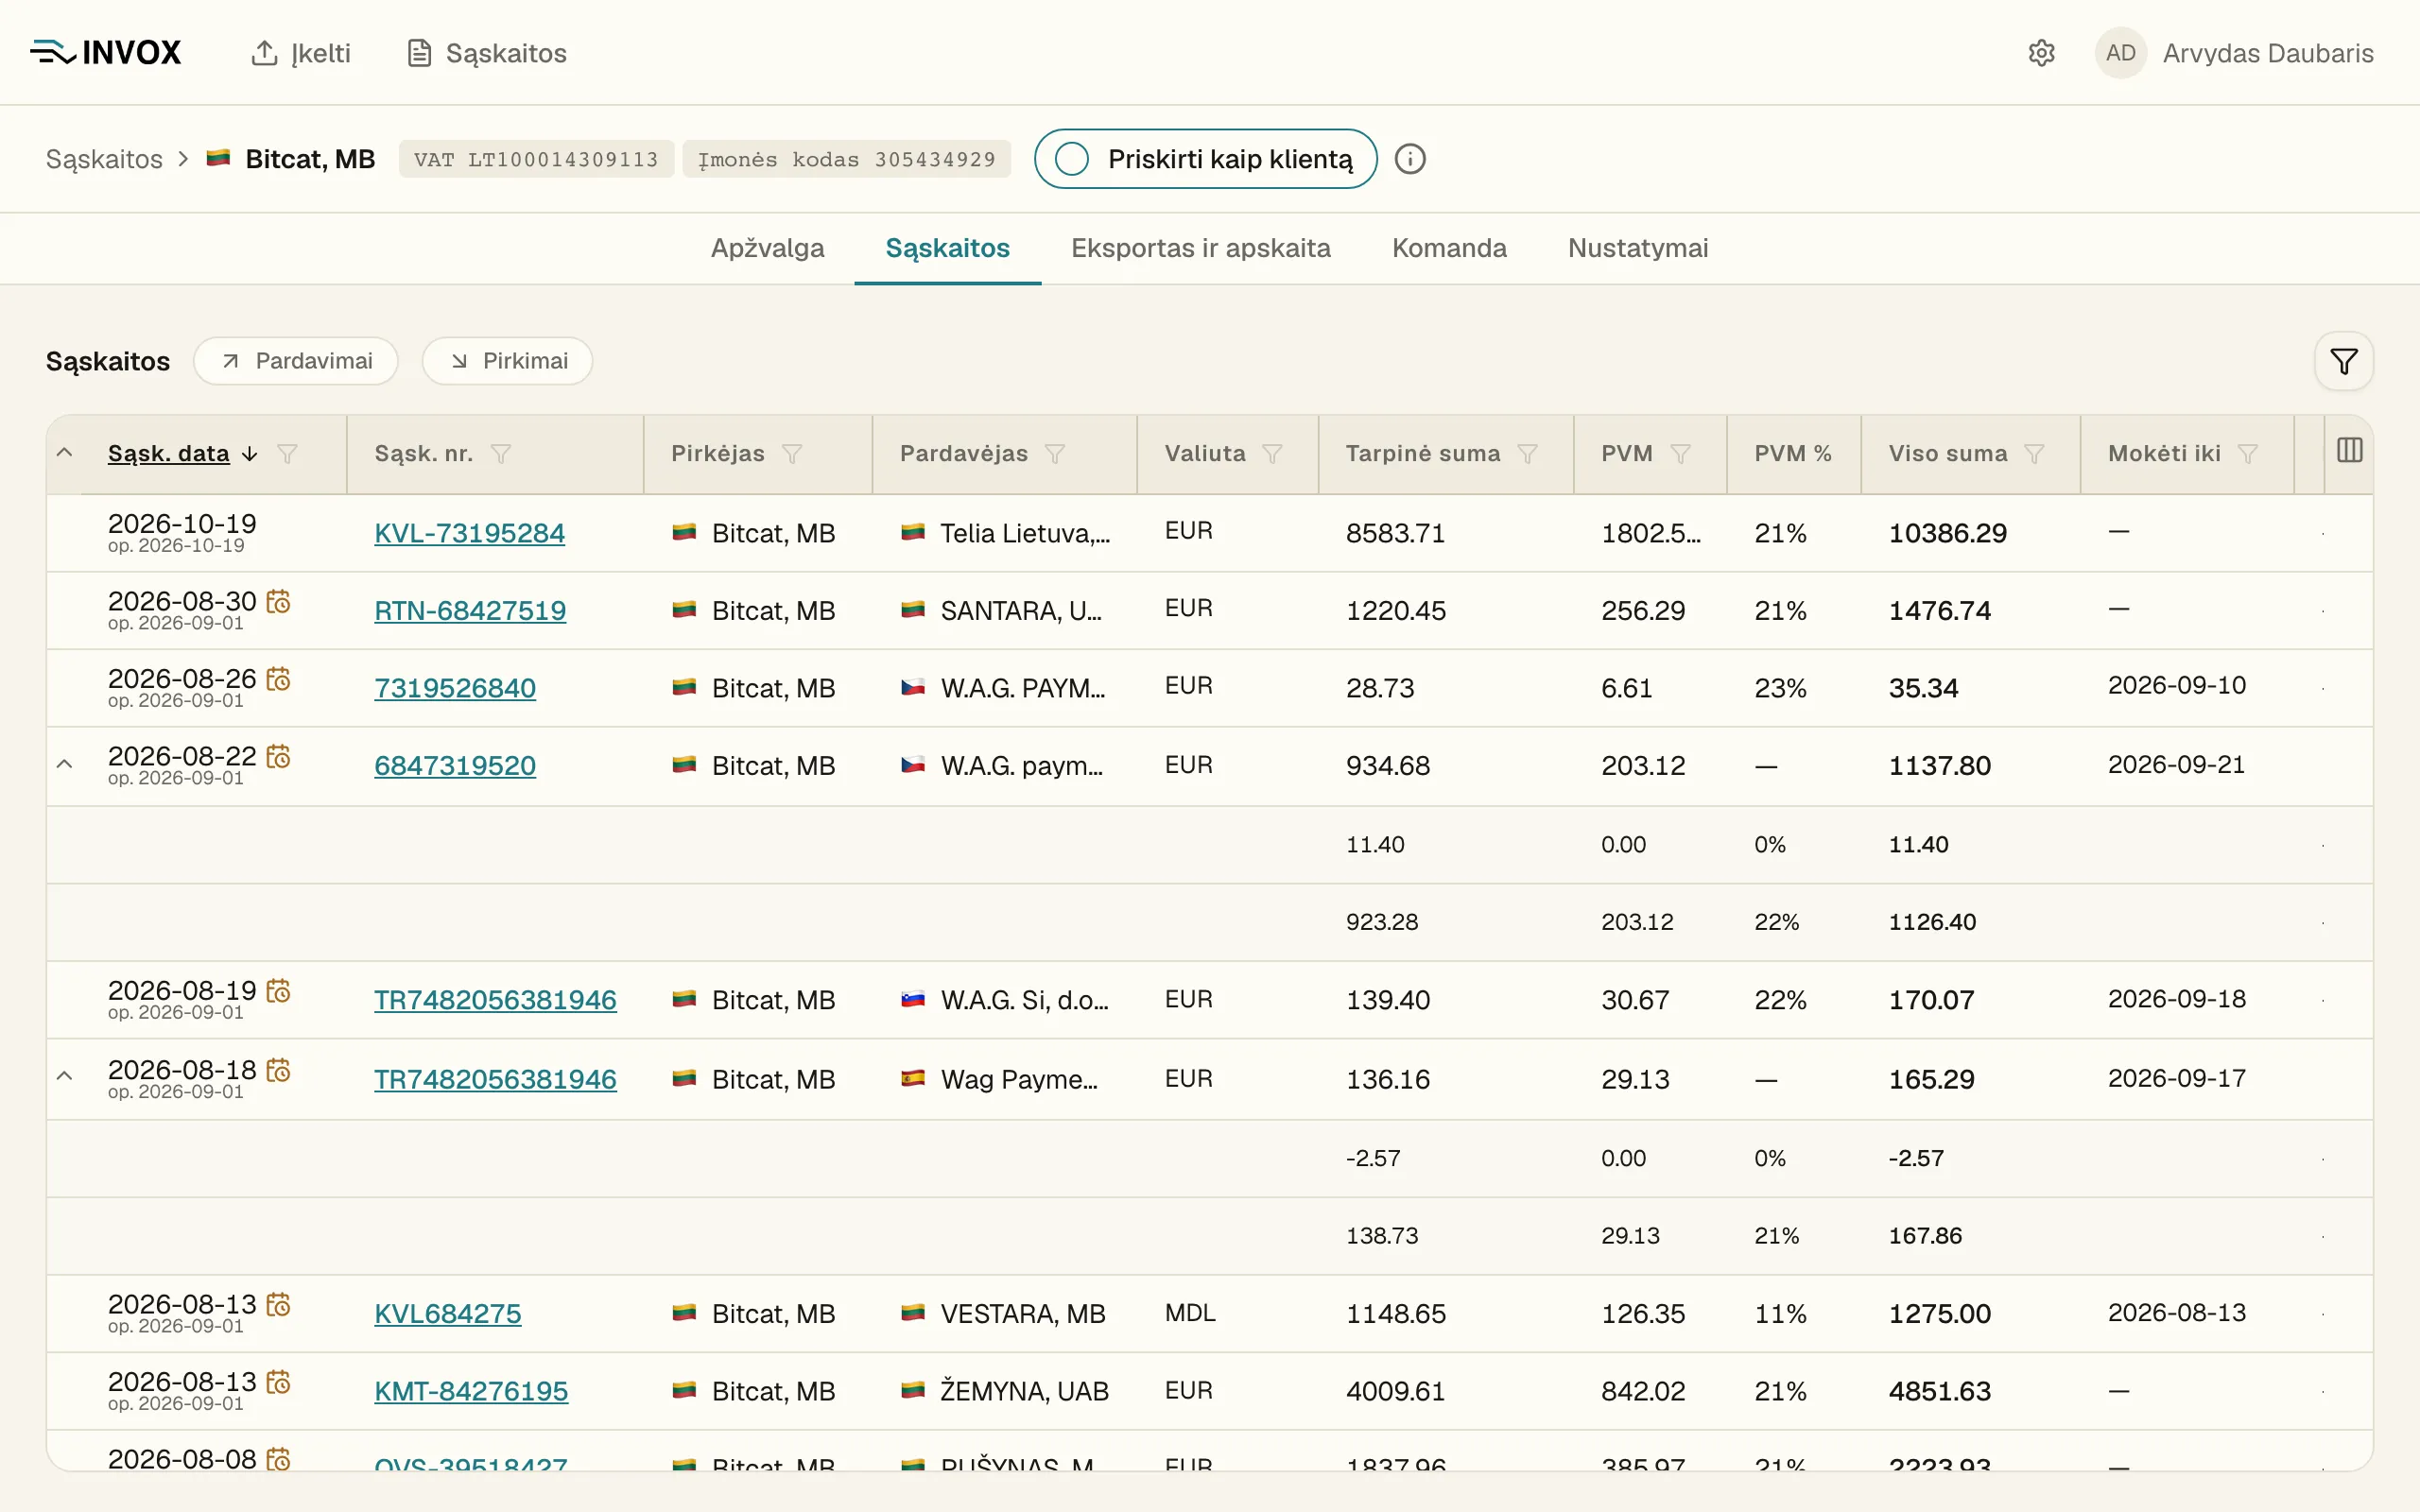Click calendar icon beside 2026-08-18 date
The width and height of the screenshot is (2420, 1512).
(278, 1070)
